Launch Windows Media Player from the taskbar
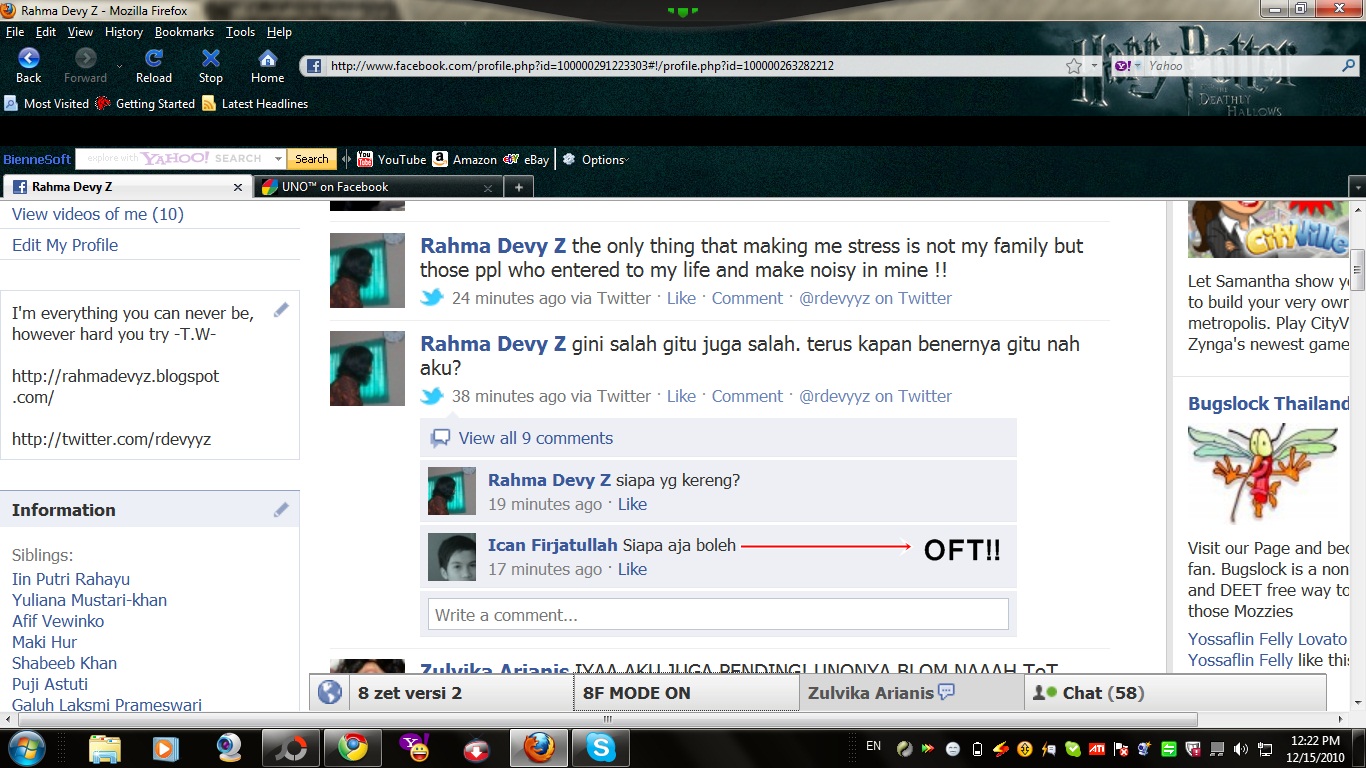The image size is (1366, 768). click(166, 747)
